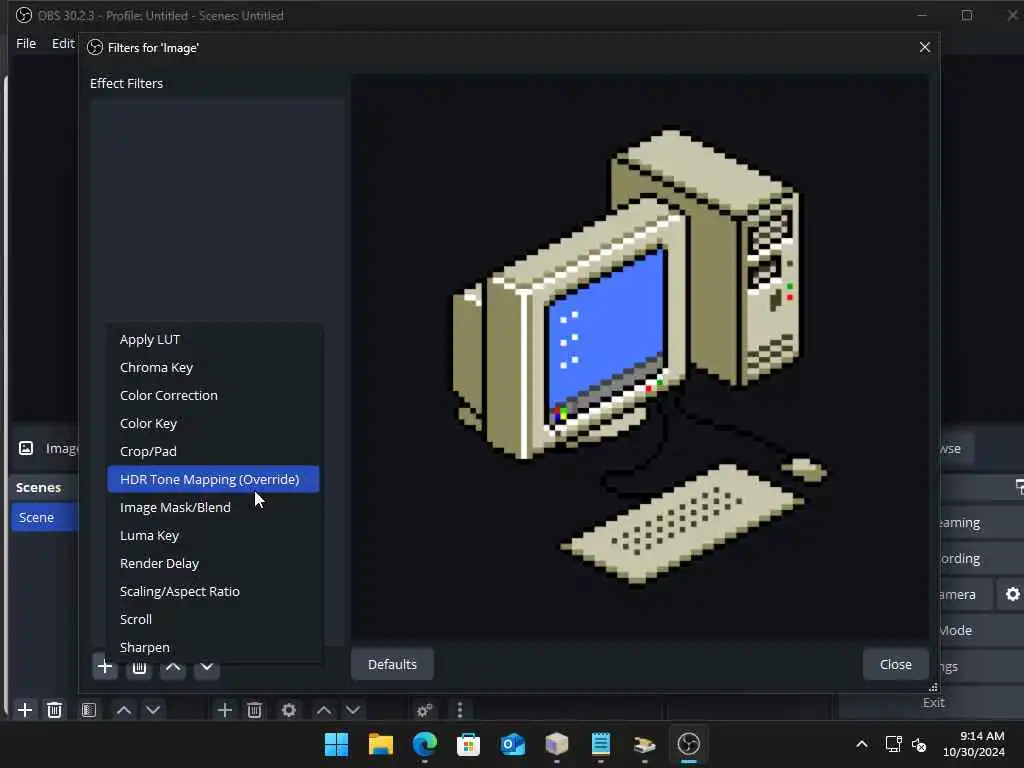Open the audio mixer three-dot menu
1024x768 pixels.
point(460,710)
